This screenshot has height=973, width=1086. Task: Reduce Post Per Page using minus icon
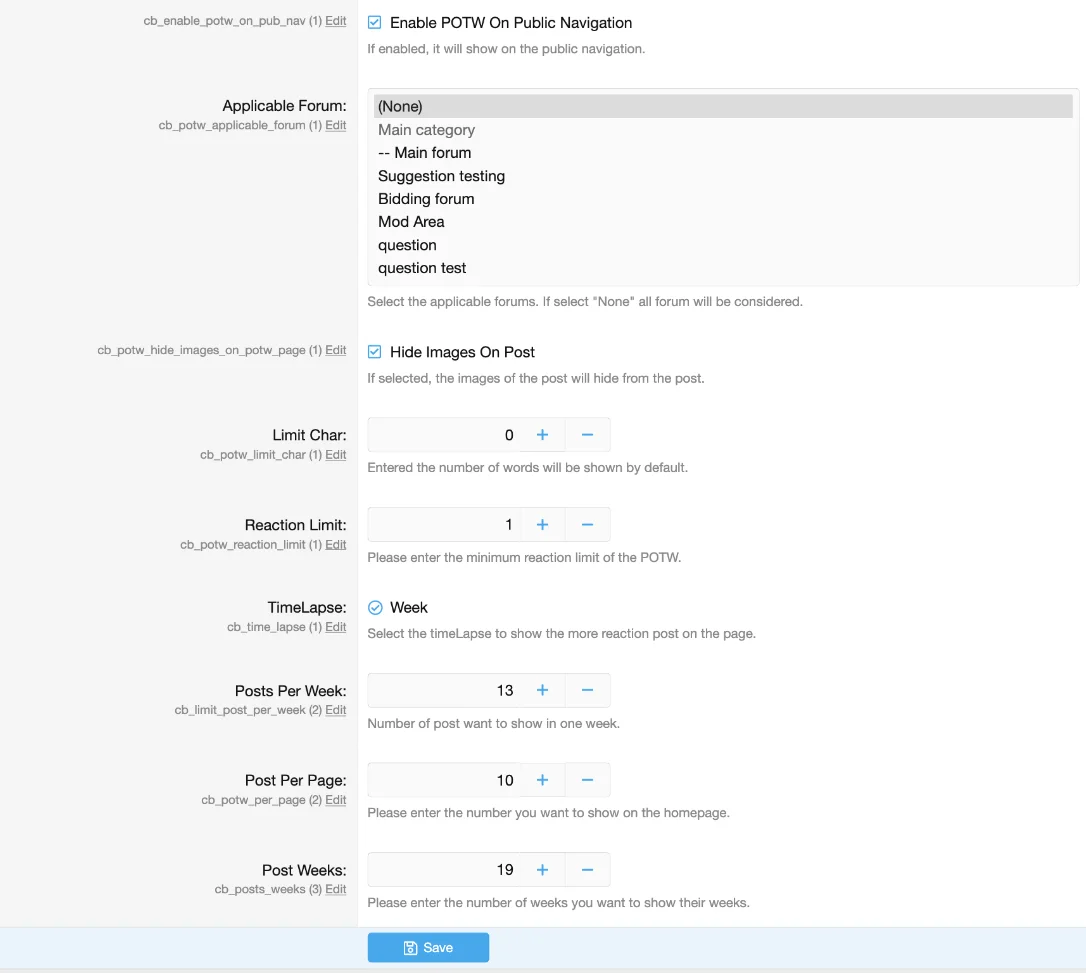tap(587, 780)
